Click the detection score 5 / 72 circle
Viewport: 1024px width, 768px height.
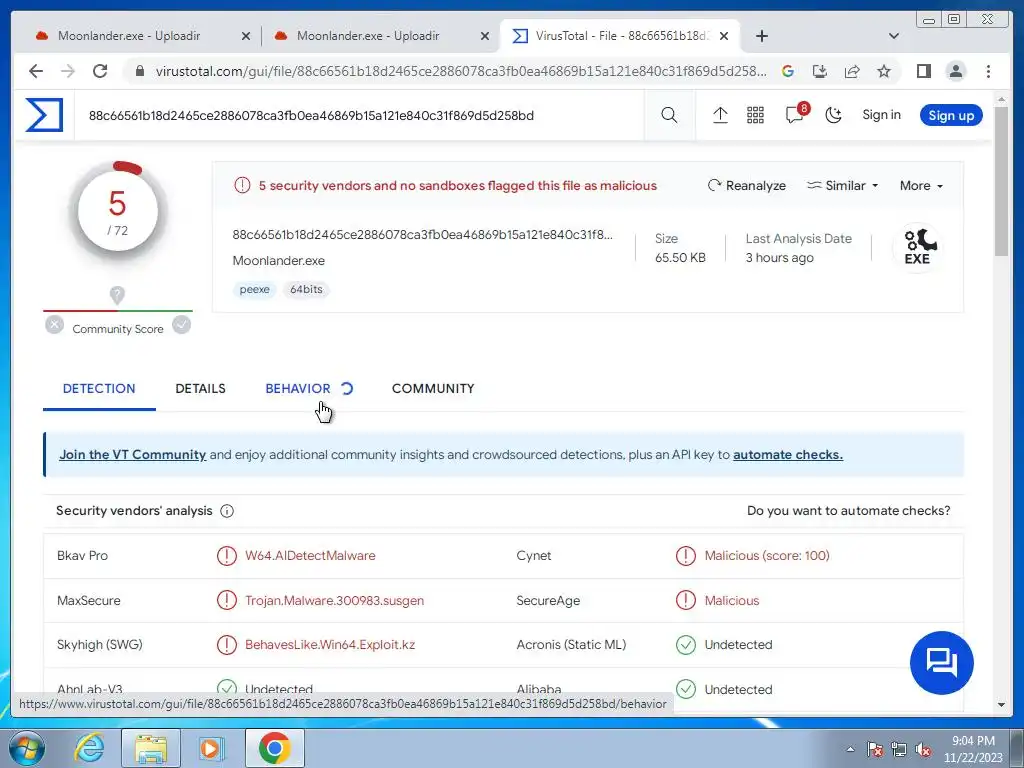pyautogui.click(x=118, y=212)
